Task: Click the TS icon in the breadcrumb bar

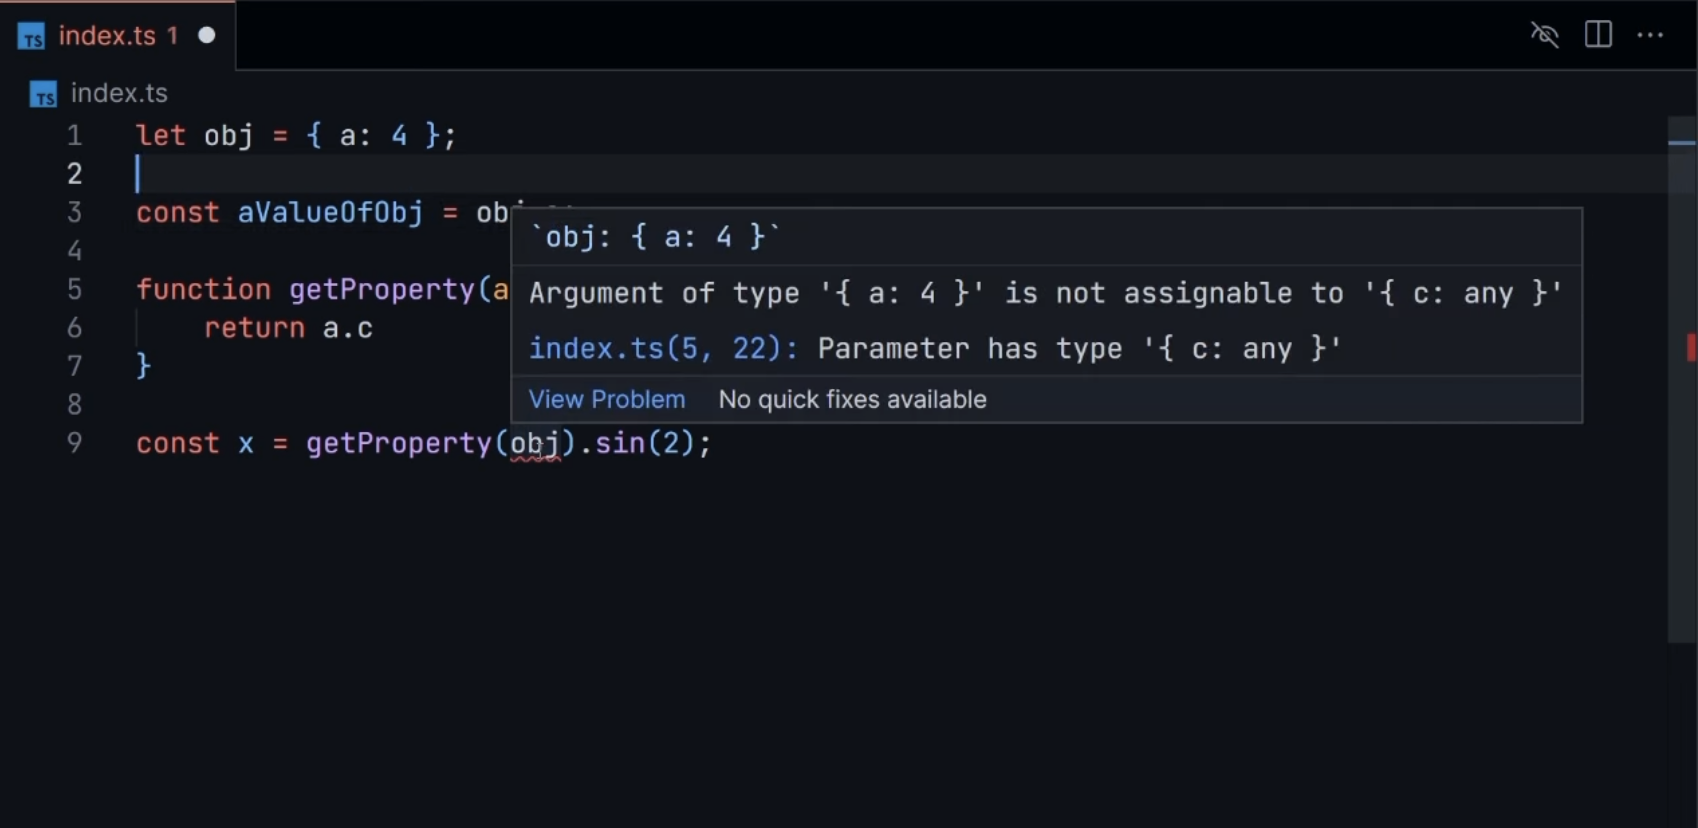Action: (x=43, y=94)
